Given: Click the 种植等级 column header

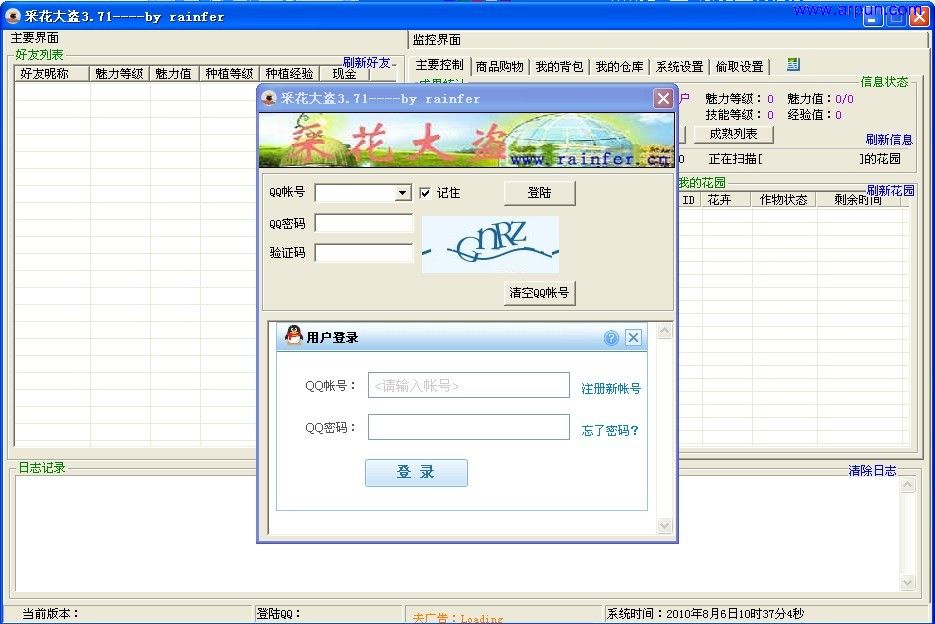Looking at the screenshot, I should click(x=230, y=73).
